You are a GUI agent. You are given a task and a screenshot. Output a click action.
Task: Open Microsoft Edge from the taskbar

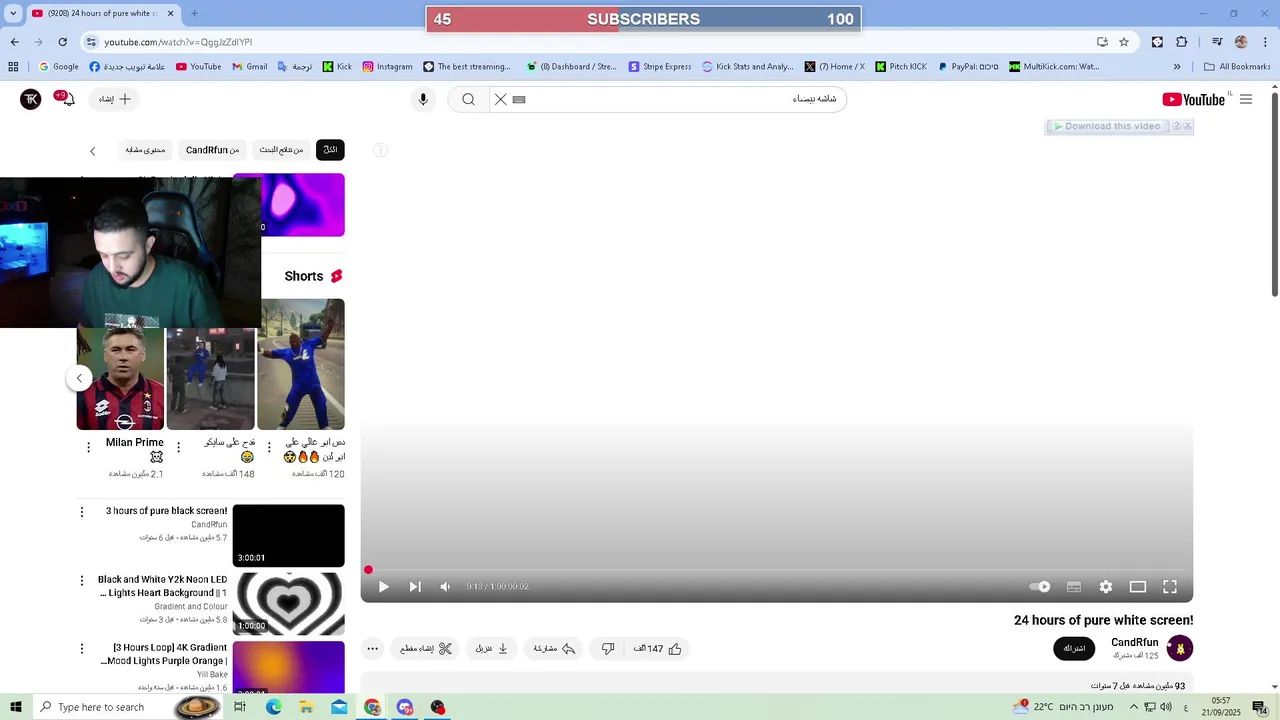click(273, 707)
